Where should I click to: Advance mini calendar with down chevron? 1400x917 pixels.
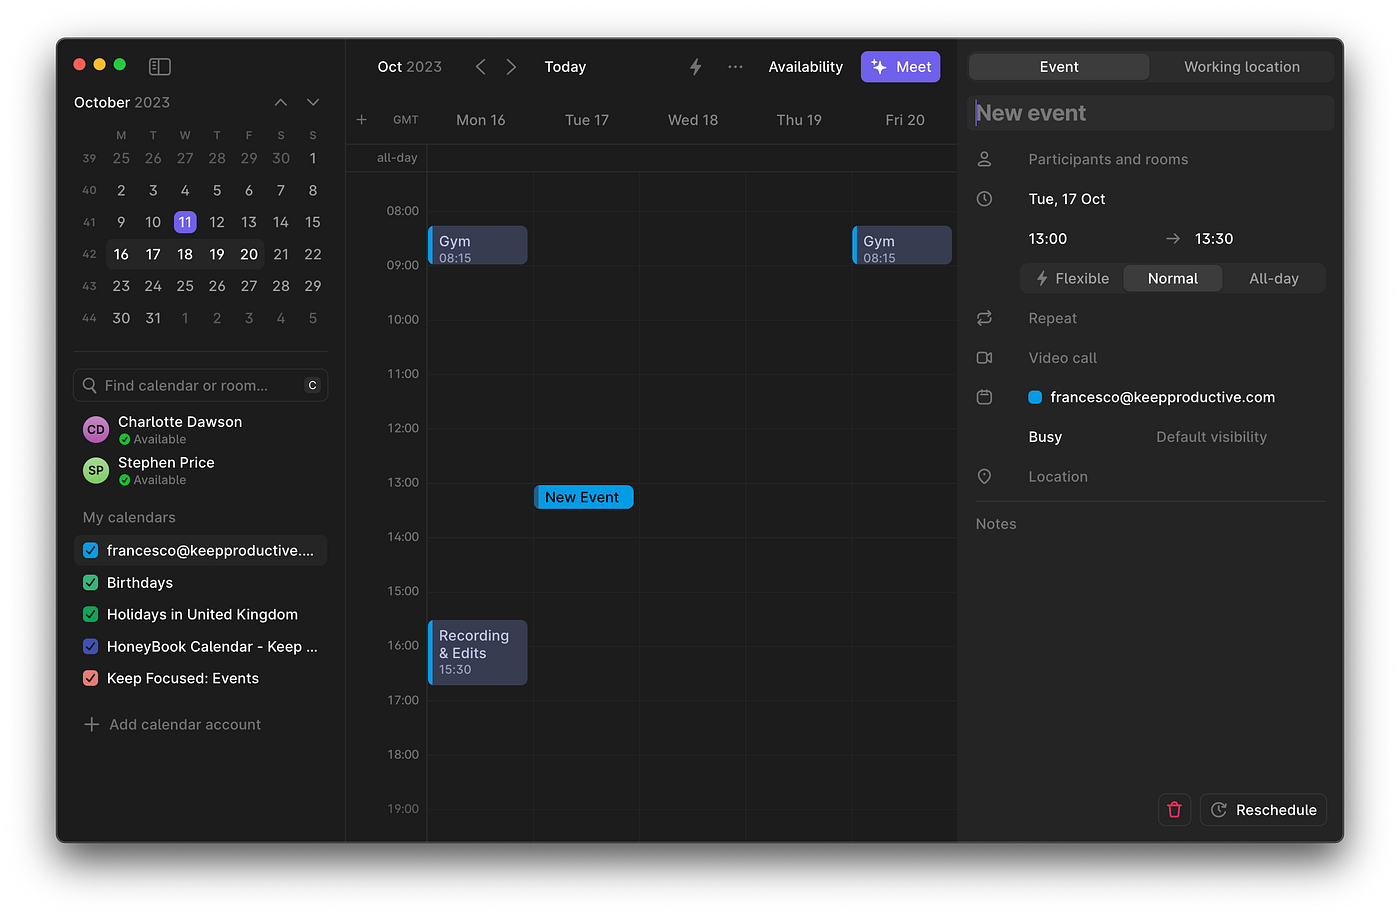313,102
